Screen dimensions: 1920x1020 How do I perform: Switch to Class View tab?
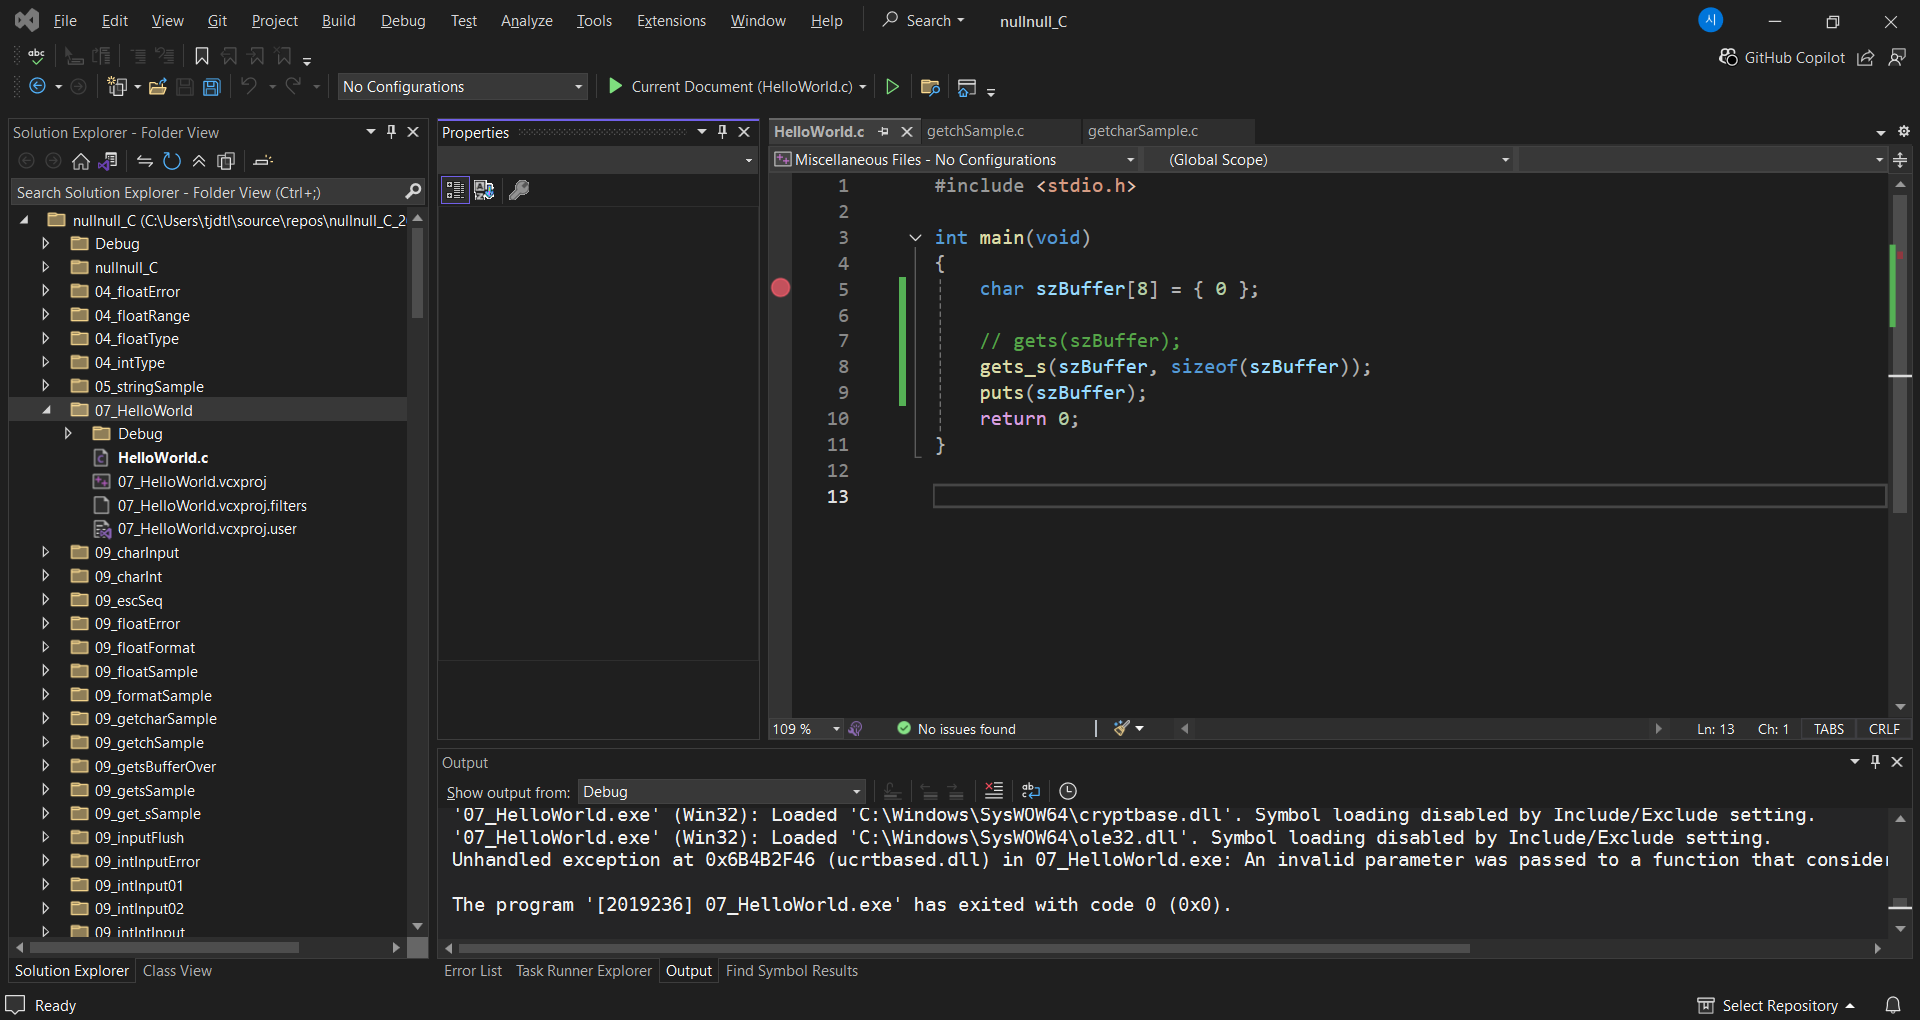(x=177, y=971)
